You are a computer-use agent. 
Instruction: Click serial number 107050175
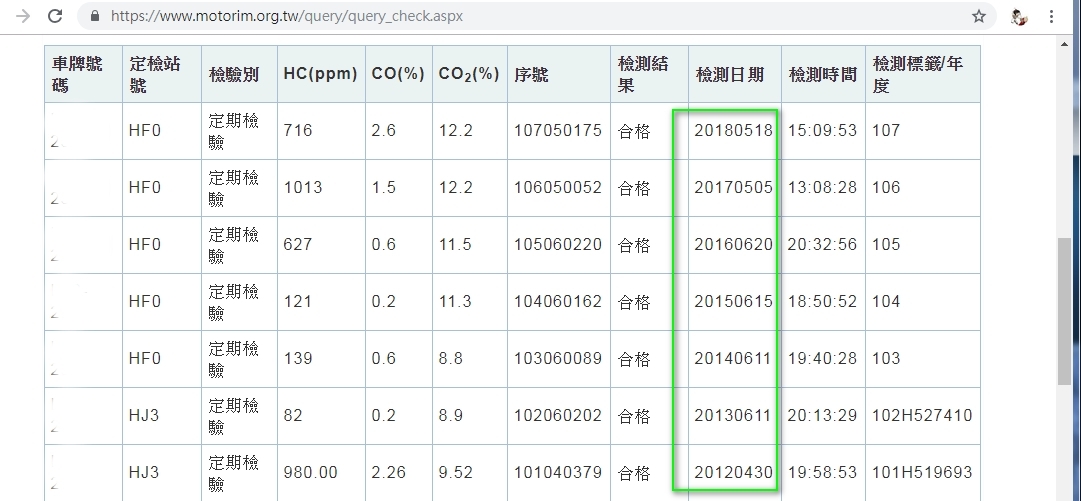[558, 130]
